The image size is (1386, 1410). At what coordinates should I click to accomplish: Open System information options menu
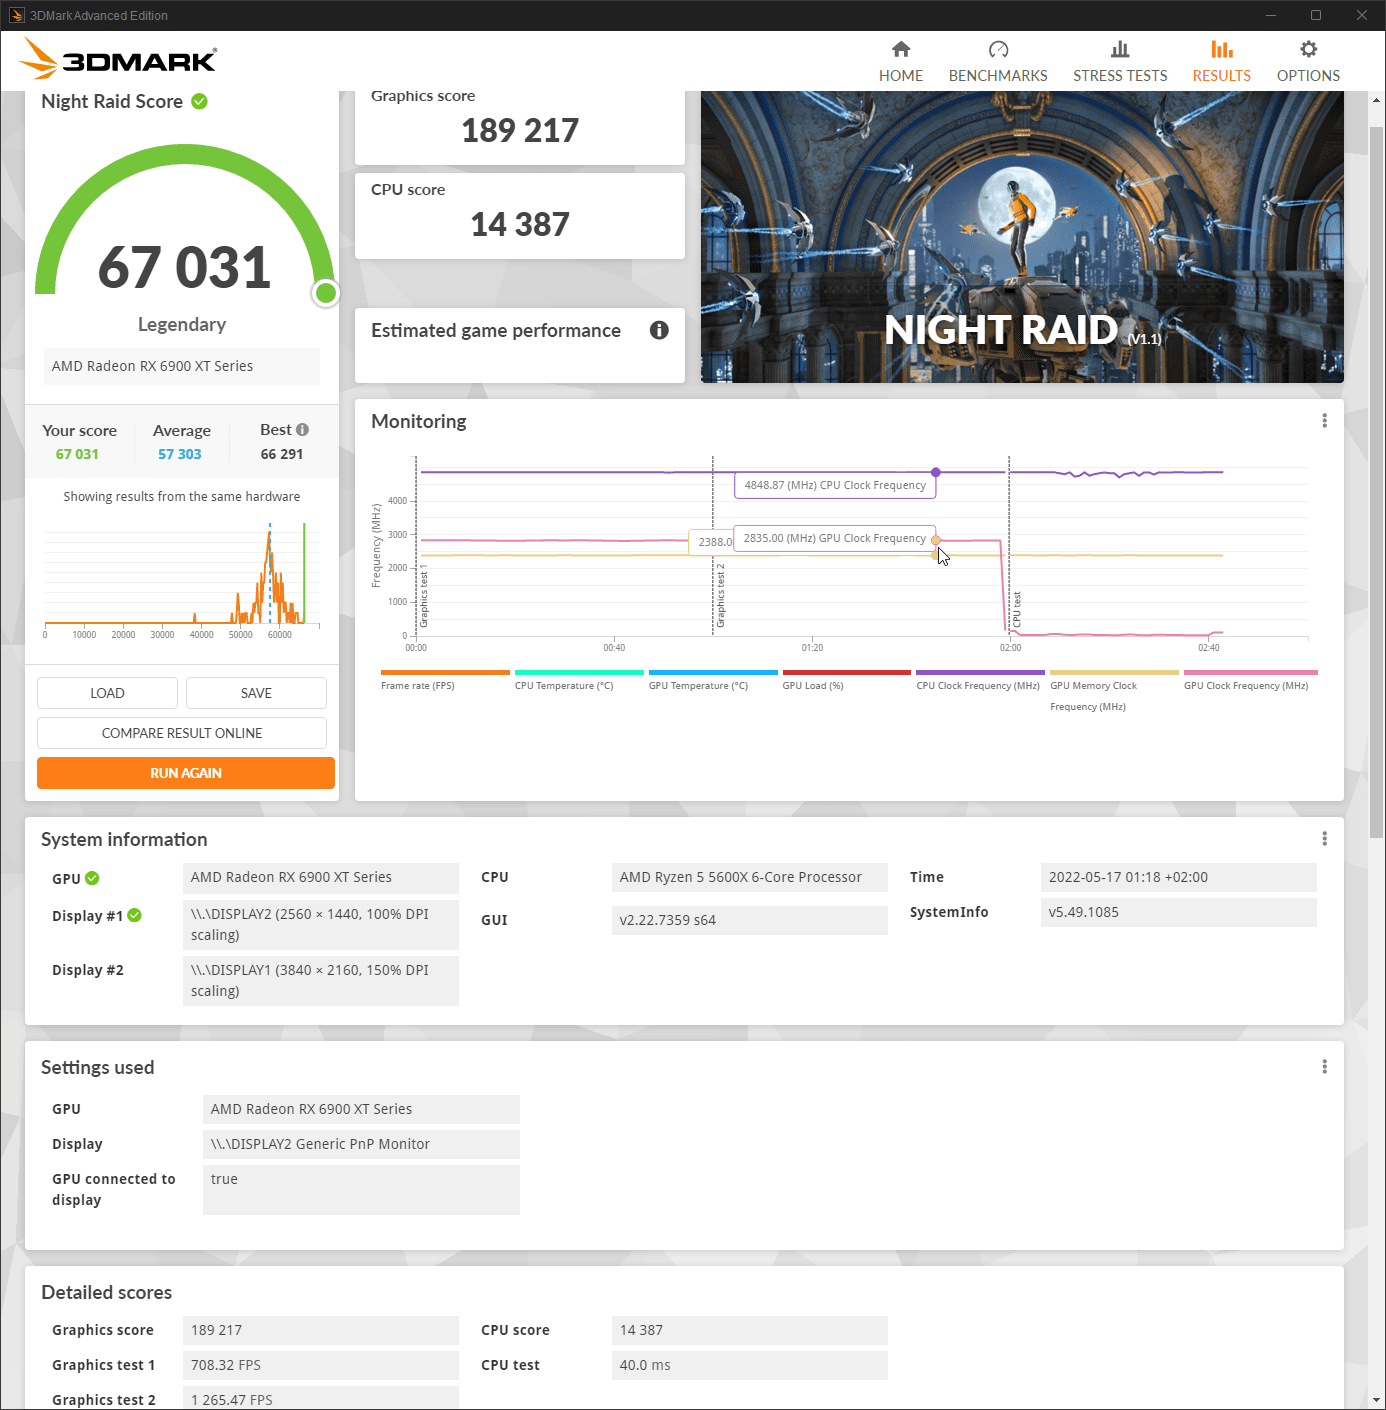[1324, 839]
